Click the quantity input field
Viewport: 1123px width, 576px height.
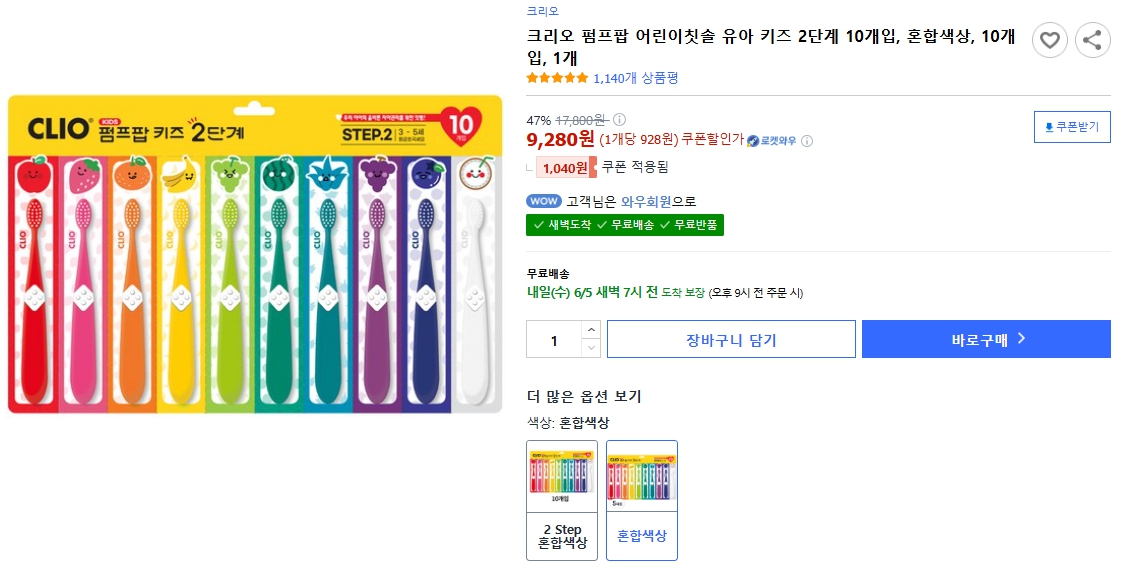(553, 340)
